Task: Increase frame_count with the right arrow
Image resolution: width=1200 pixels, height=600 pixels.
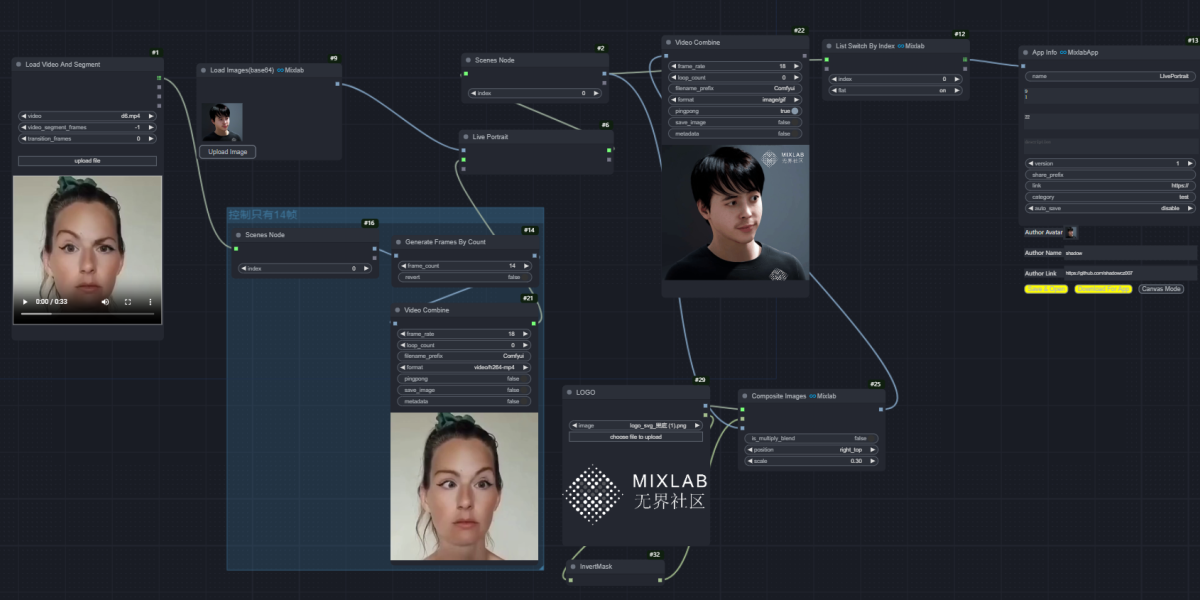Action: (526, 266)
